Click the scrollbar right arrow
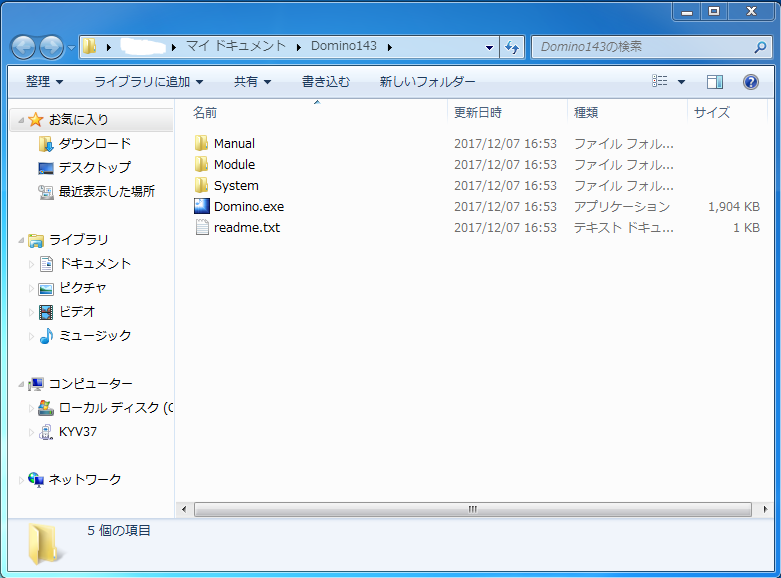This screenshot has height=578, width=781. (765, 509)
